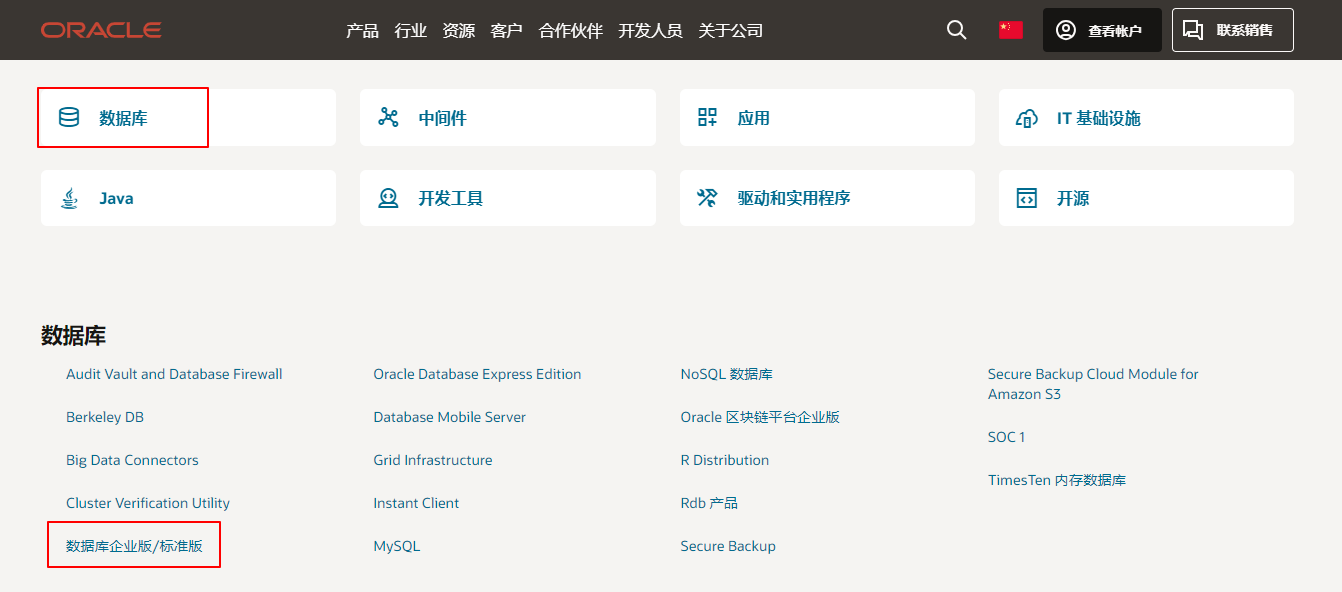Click the applications grid icon
The height and width of the screenshot is (592, 1342).
pos(707,118)
